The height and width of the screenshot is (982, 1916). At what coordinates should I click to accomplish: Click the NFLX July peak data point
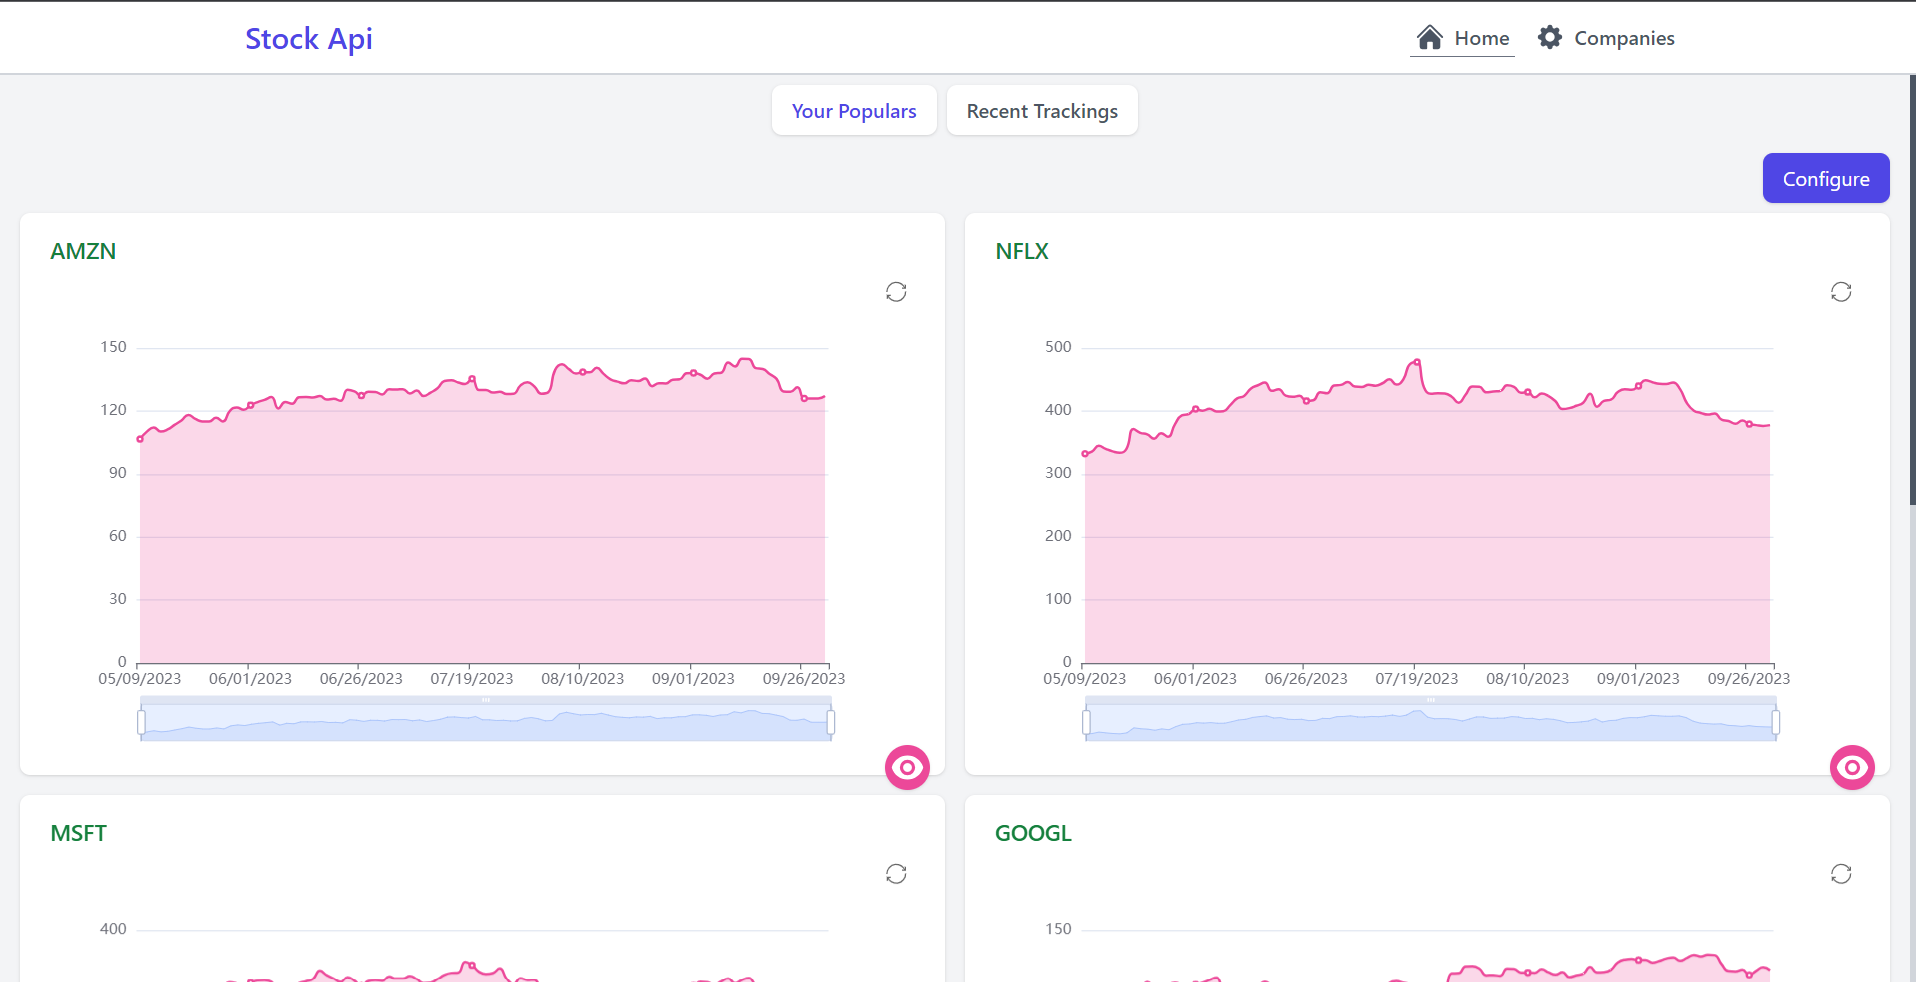[1417, 362]
